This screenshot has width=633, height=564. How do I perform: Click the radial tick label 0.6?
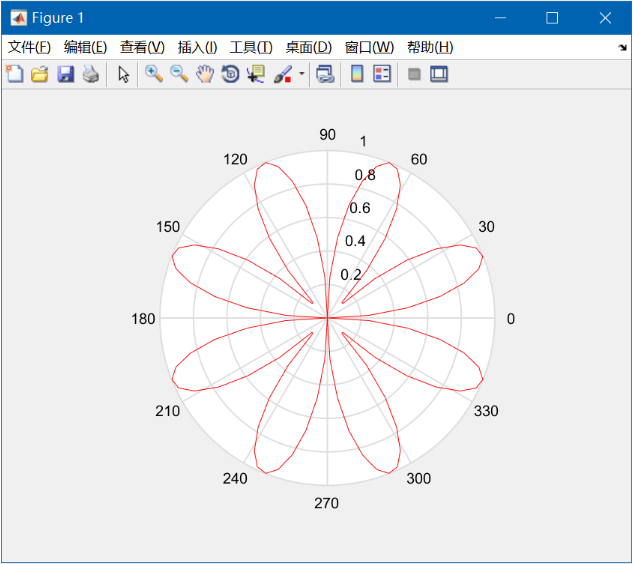pyautogui.click(x=360, y=208)
